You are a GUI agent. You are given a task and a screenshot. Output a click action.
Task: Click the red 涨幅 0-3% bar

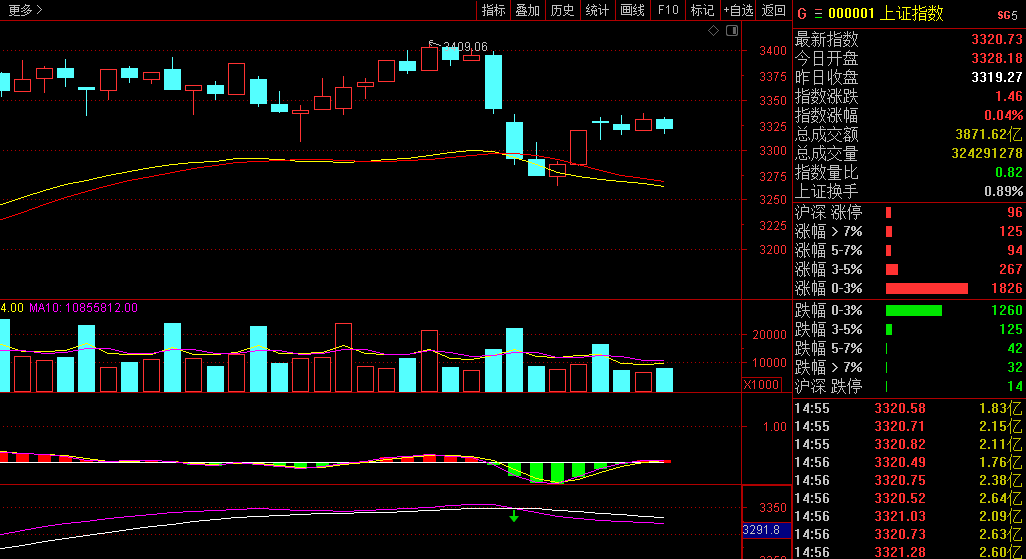[x=927, y=289]
